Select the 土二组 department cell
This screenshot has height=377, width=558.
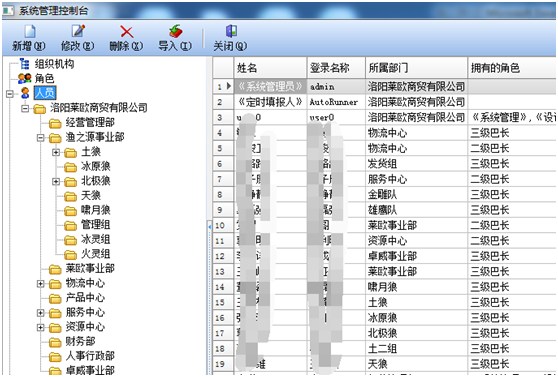[x=417, y=349]
